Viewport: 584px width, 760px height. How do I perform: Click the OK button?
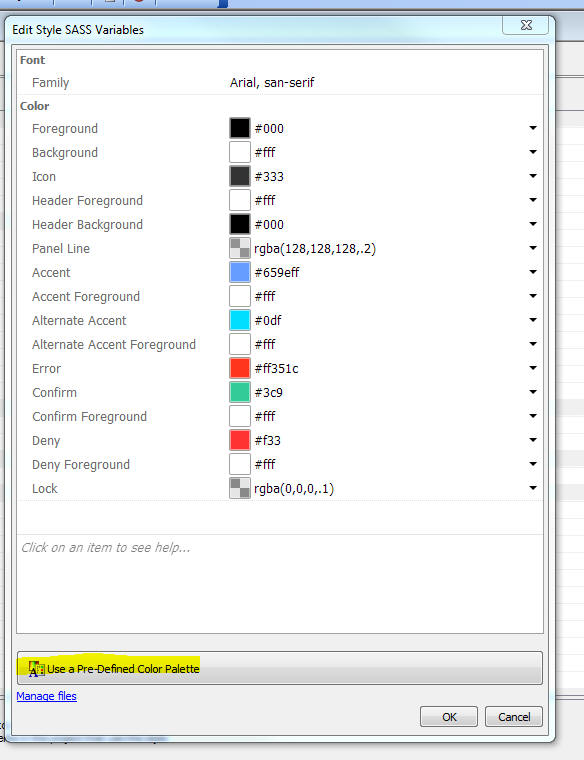click(449, 717)
